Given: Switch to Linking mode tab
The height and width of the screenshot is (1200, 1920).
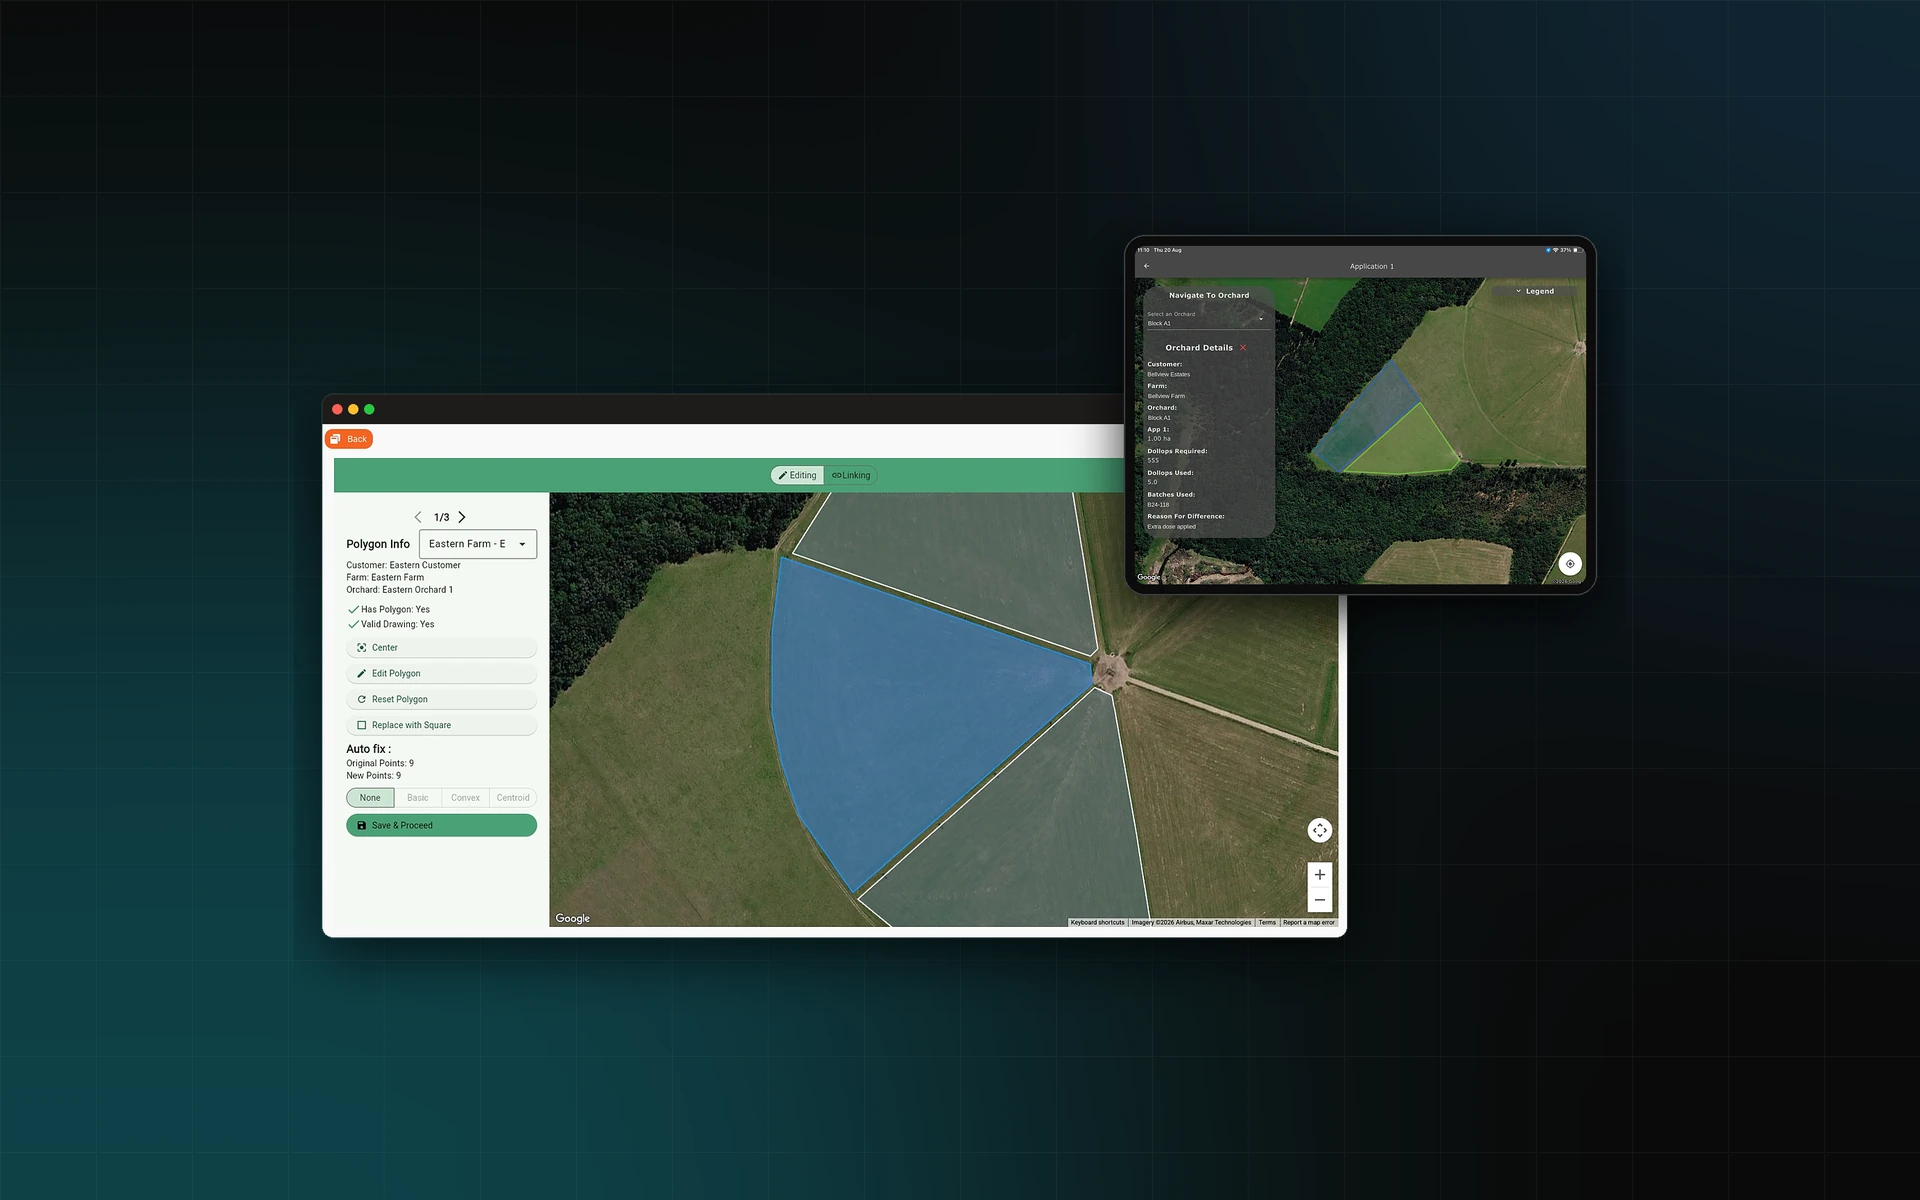Looking at the screenshot, I should (x=851, y=475).
